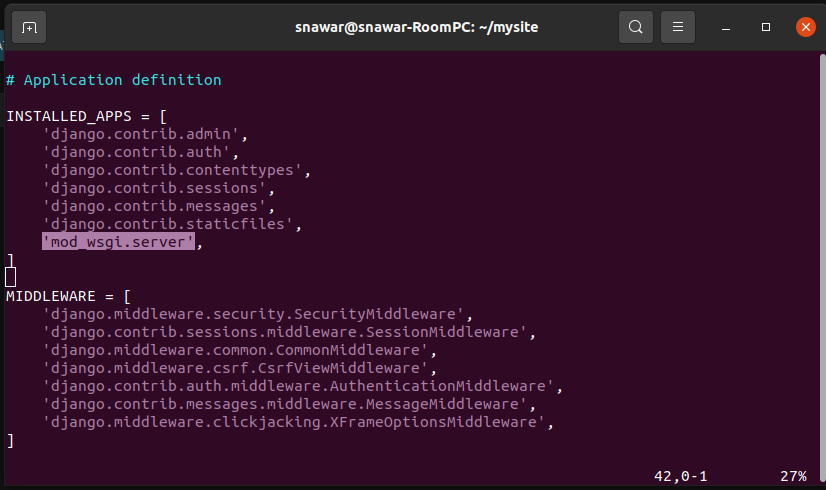Click the 'django.contrib.staticfiles' line

pyautogui.click(x=172, y=224)
